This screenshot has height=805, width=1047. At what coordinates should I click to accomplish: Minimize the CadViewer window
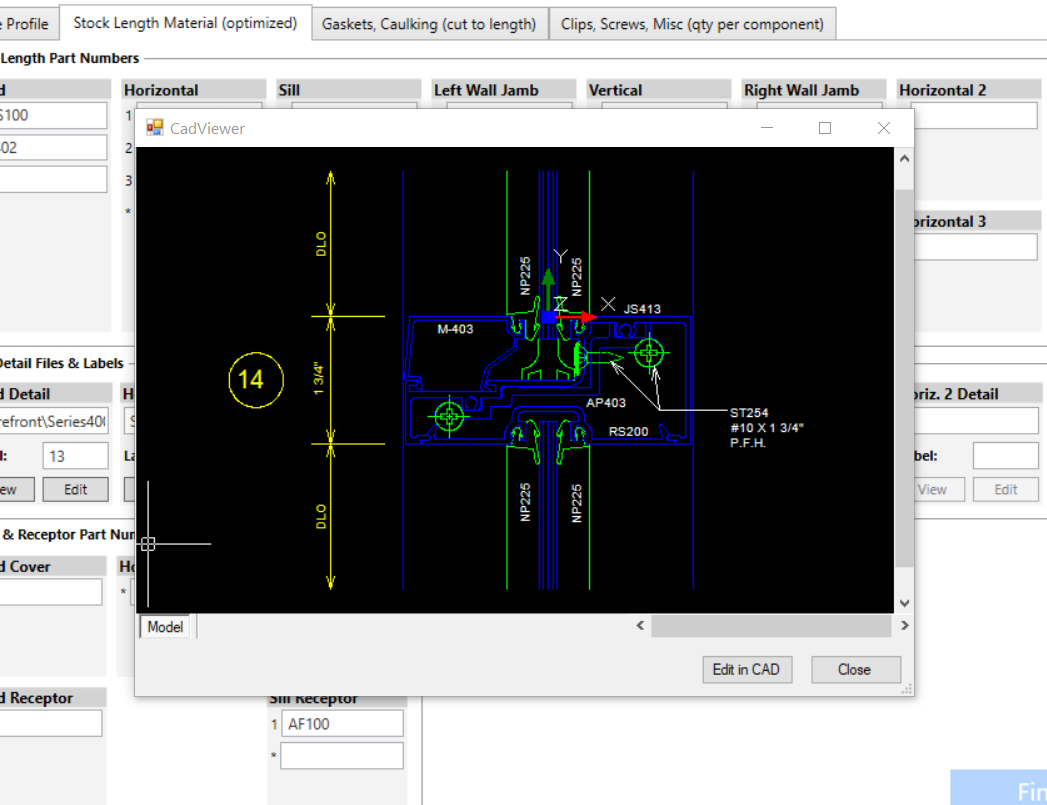pos(767,127)
